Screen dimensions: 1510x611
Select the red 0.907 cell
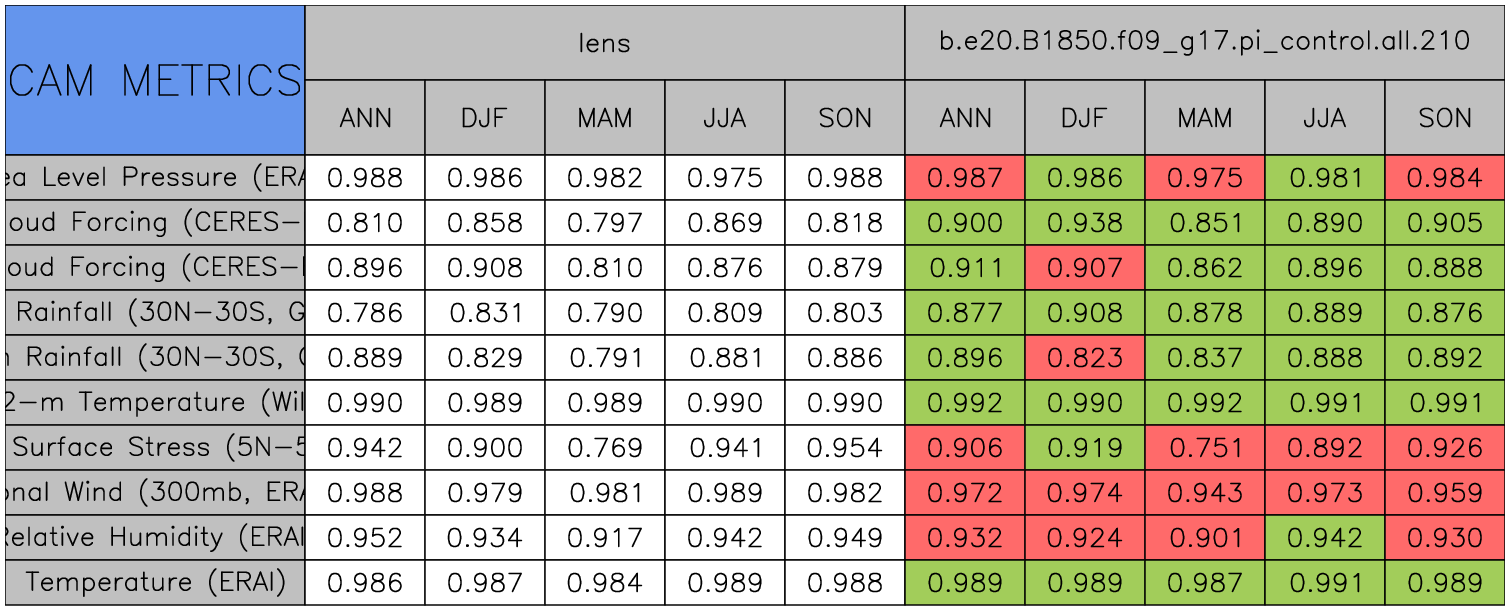tap(1084, 268)
